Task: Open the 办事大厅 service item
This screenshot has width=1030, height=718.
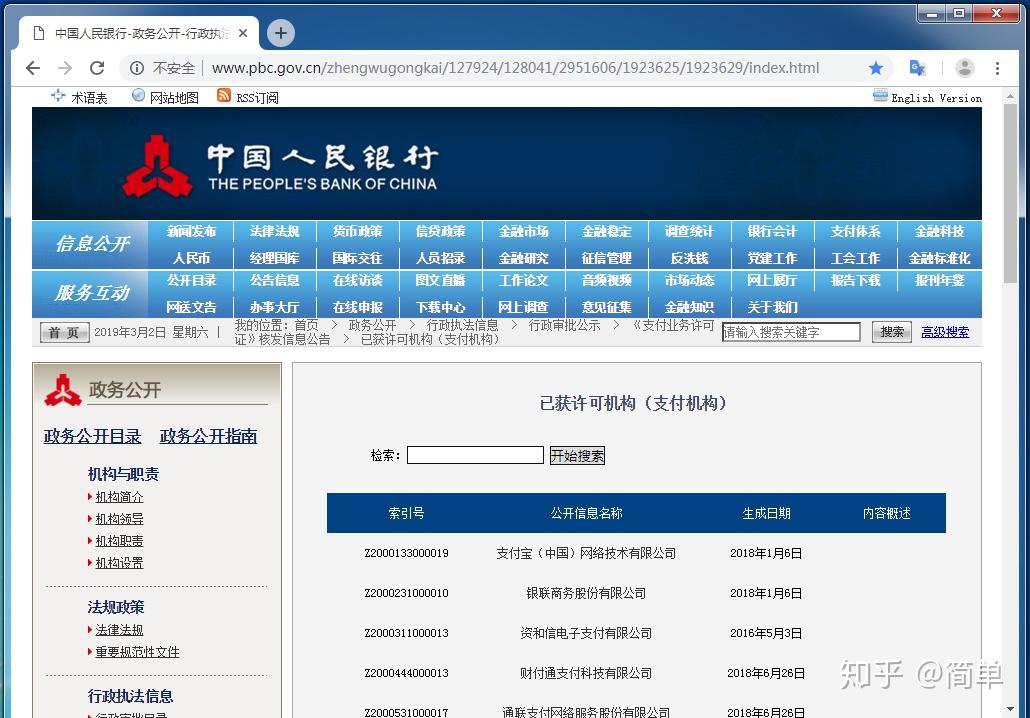Action: coord(275,307)
